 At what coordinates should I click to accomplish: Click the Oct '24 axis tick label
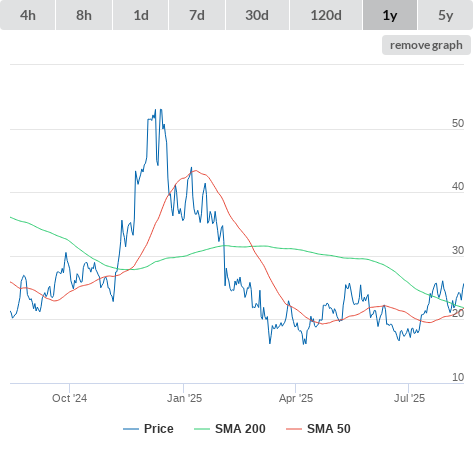(x=69, y=398)
